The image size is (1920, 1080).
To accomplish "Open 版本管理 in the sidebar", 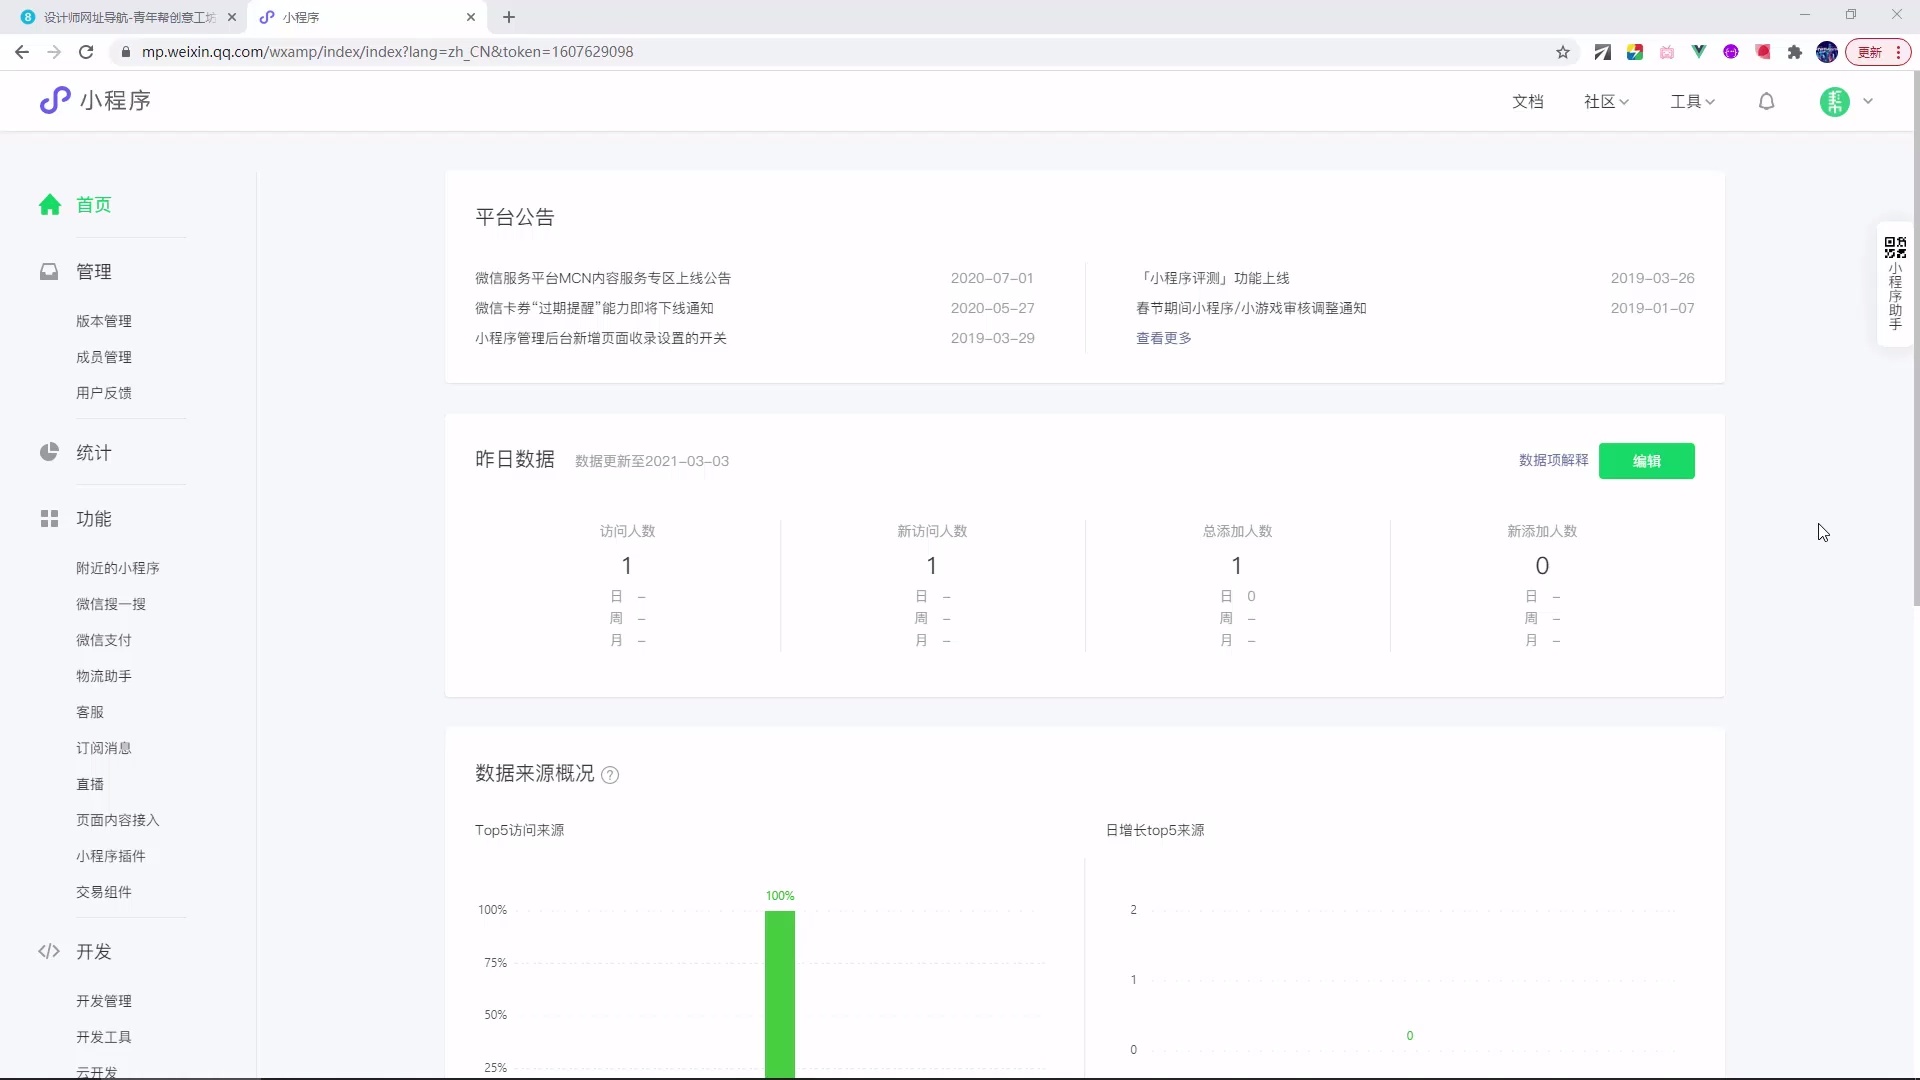I will [x=104, y=321].
